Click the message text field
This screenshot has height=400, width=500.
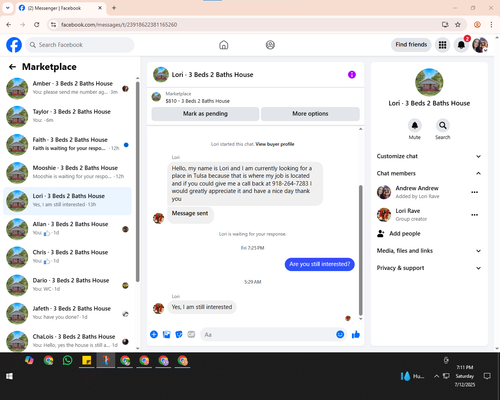(x=268, y=334)
